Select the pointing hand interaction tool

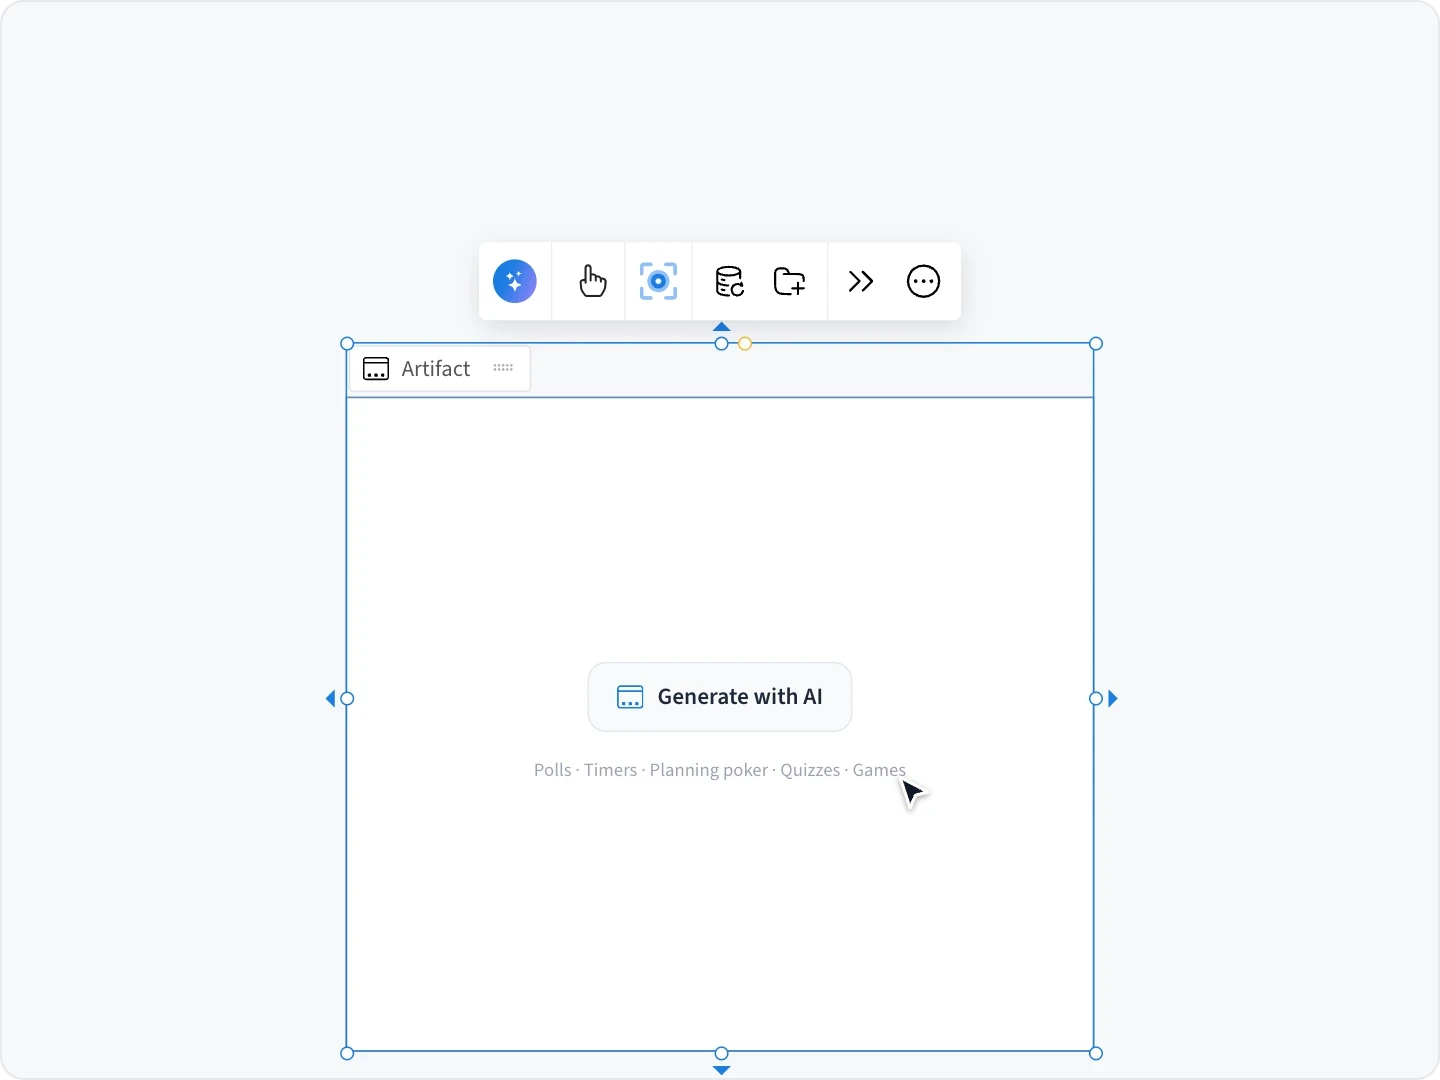click(592, 281)
